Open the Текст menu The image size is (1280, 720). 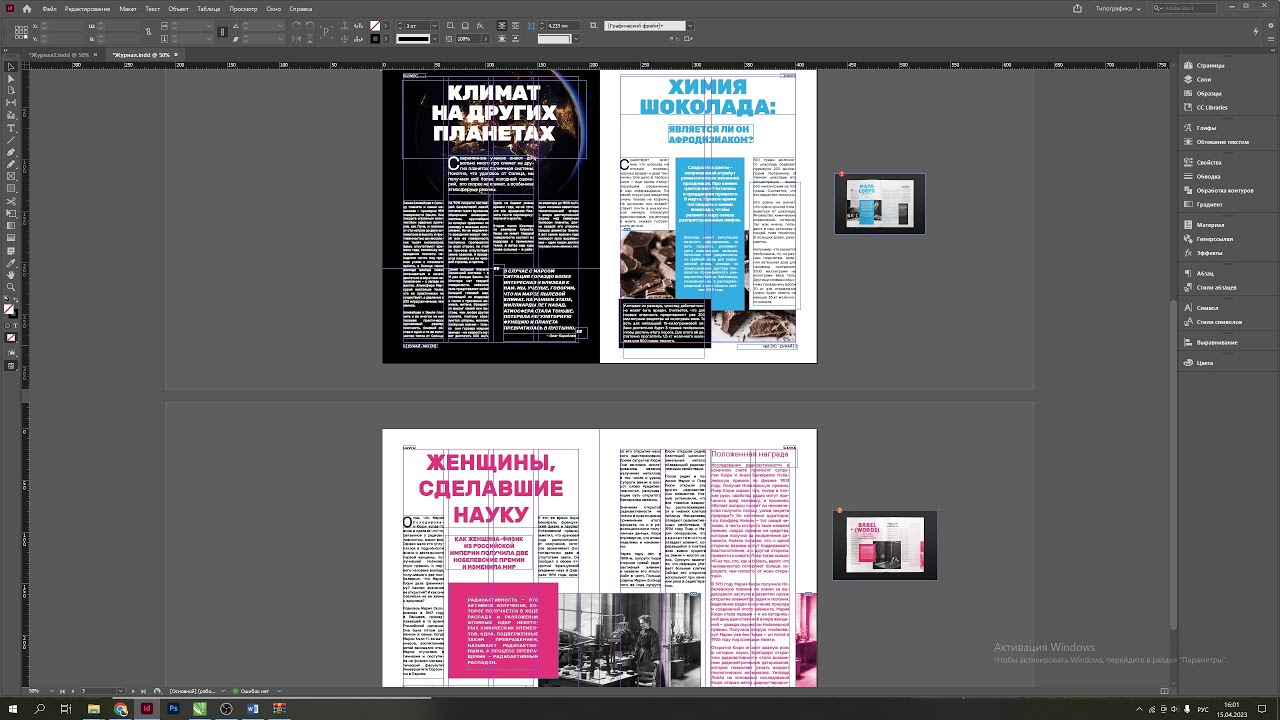[x=152, y=8]
